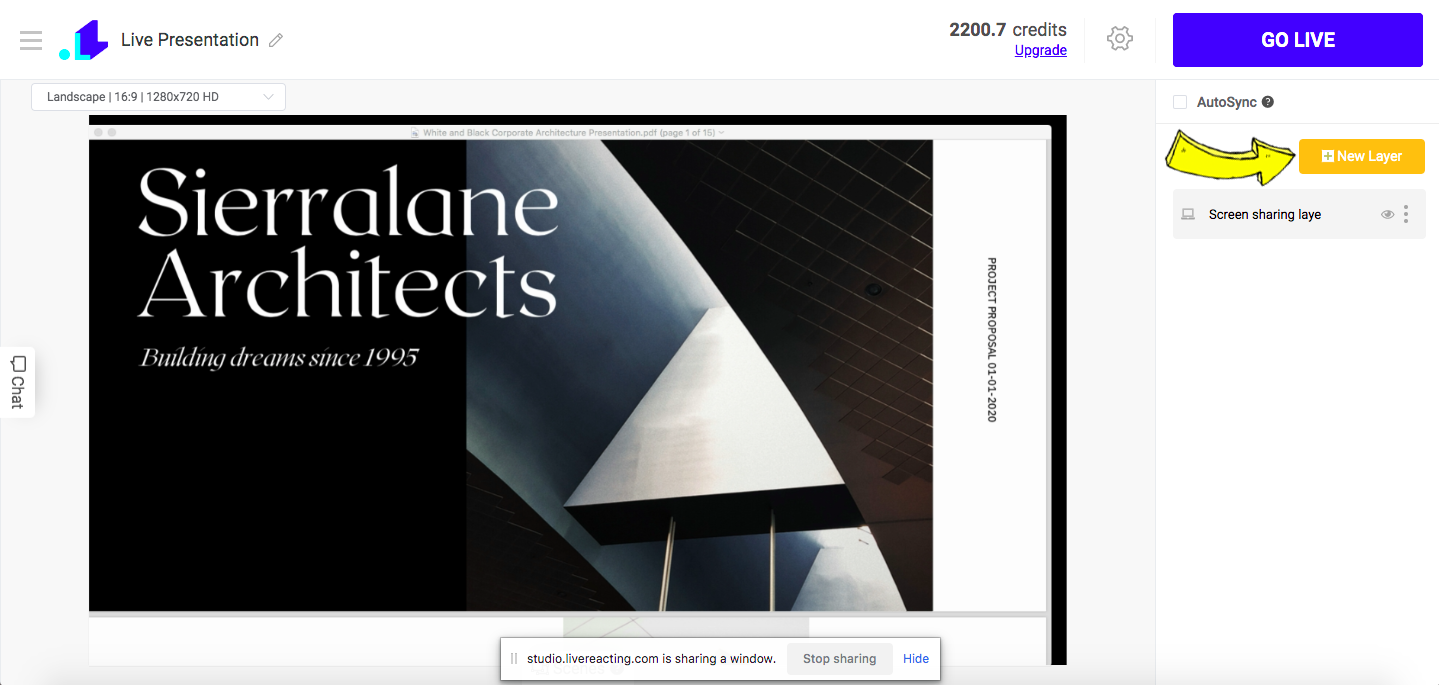Open the hamburger main menu
Image resolution: width=1439 pixels, height=685 pixels.
point(31,40)
